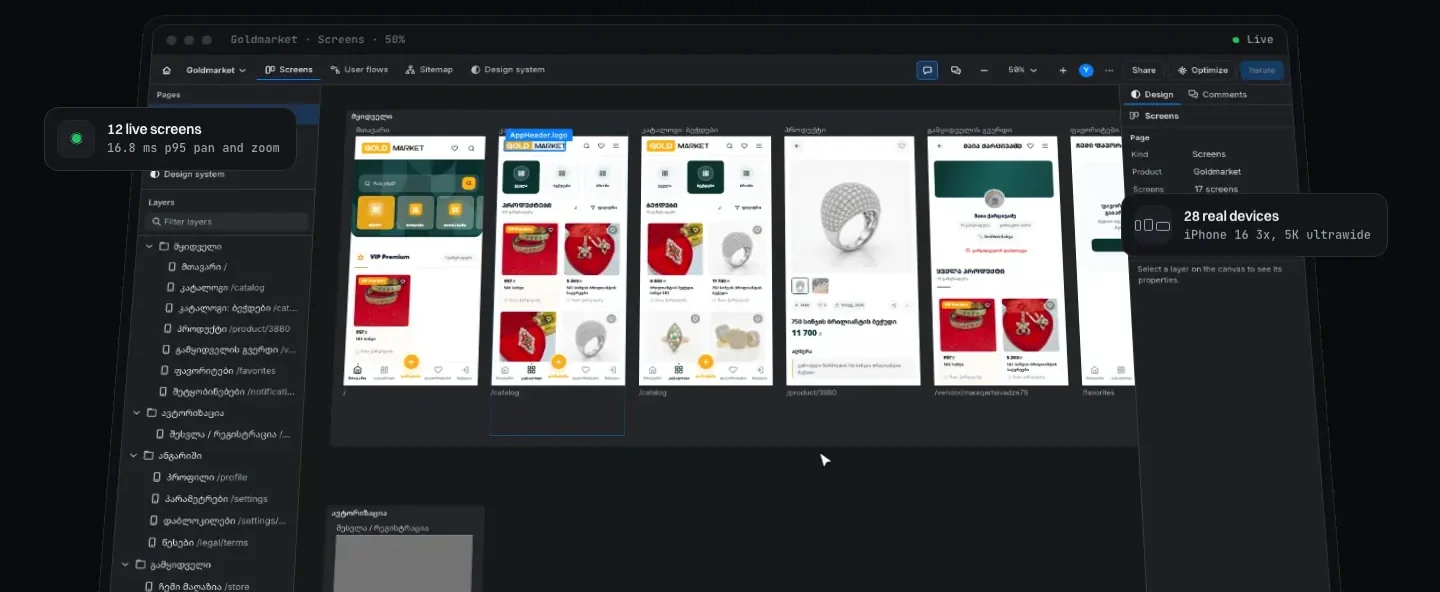This screenshot has height=592, width=1440.
Task: Switch to the User flows tab
Action: click(359, 70)
